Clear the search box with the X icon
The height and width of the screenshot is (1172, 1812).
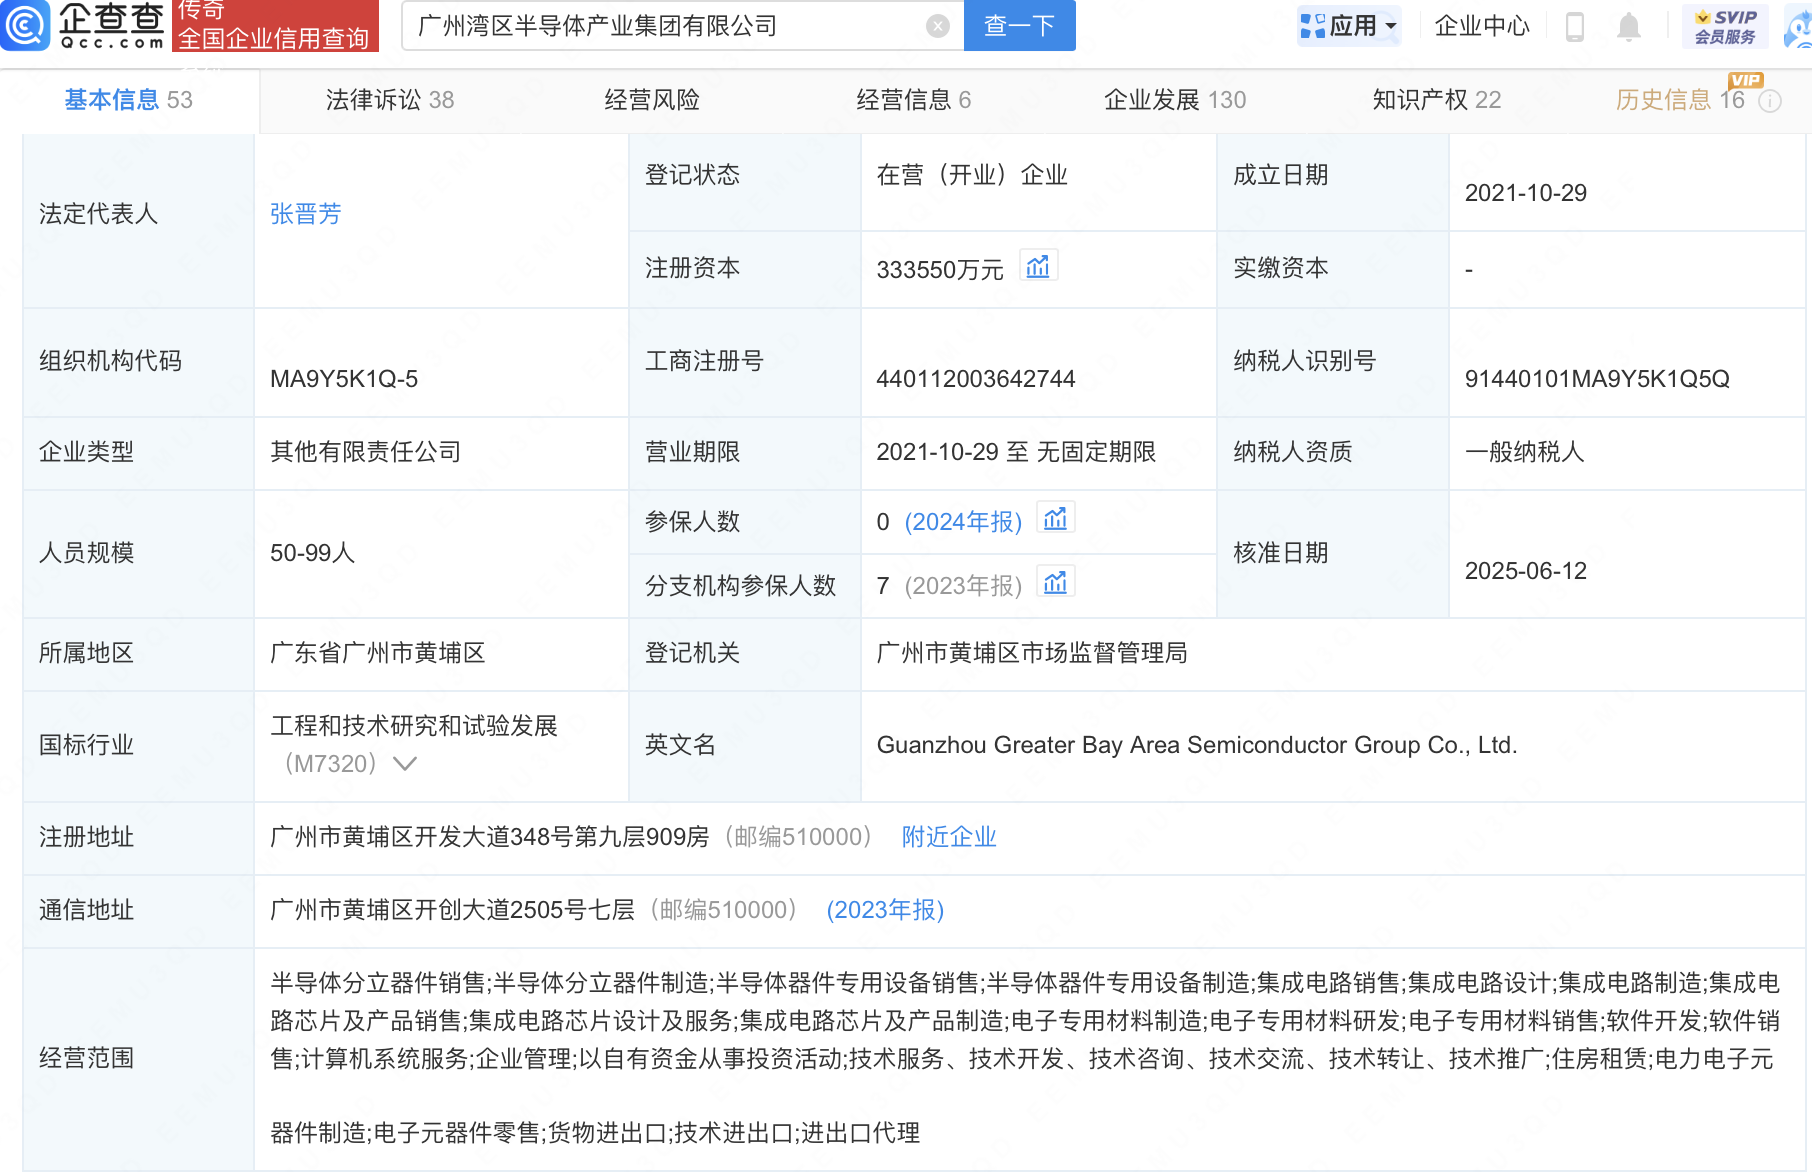coord(937,26)
